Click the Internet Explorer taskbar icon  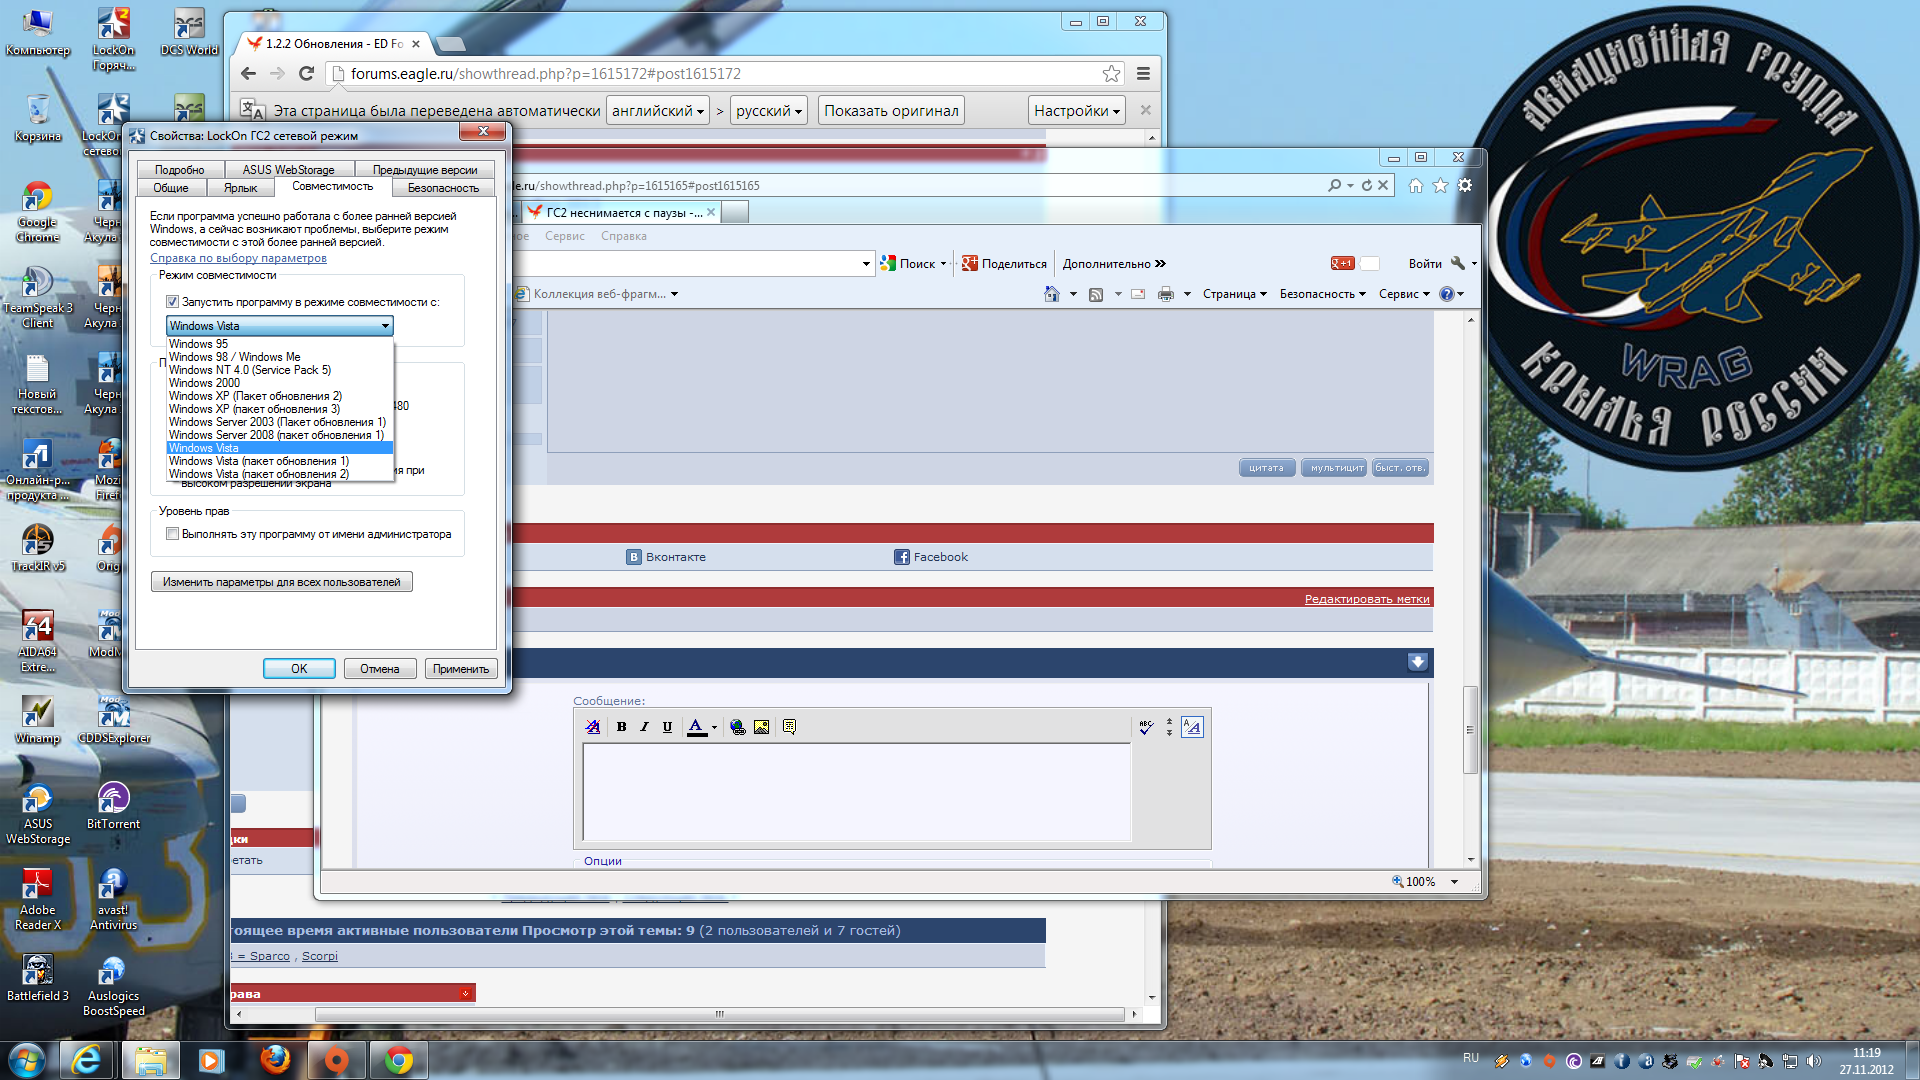(x=87, y=1060)
